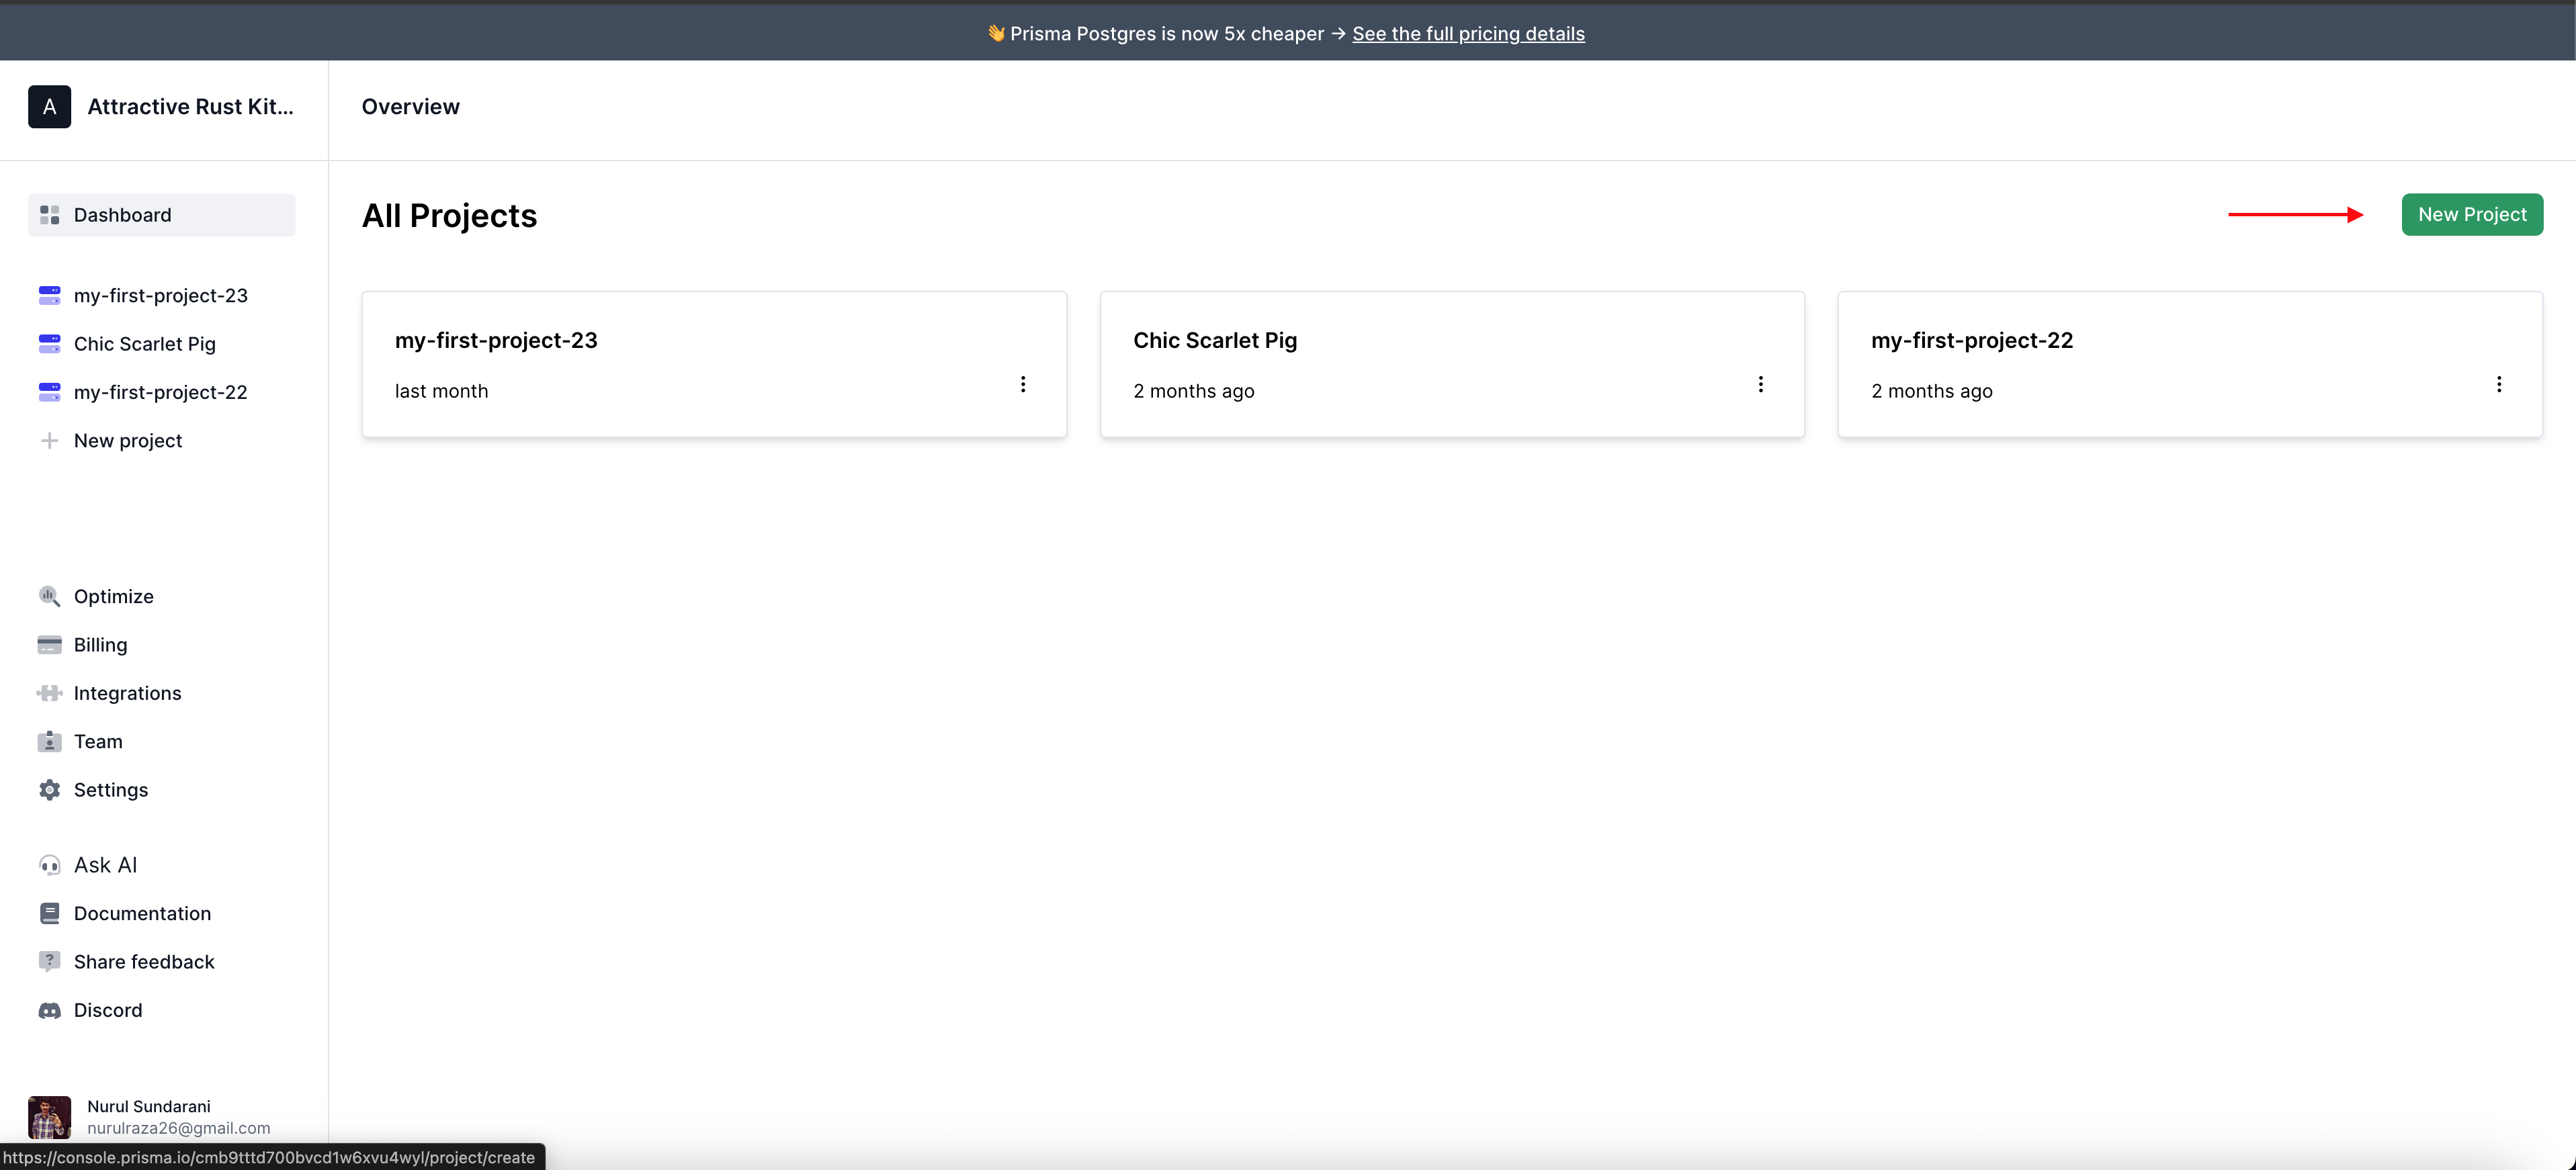
Task: Open Team page in sidebar
Action: pos(162,741)
